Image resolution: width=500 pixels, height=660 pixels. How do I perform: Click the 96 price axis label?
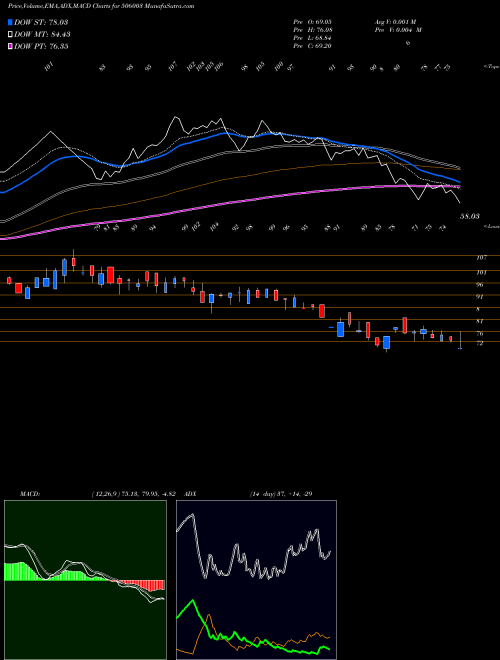point(480,285)
